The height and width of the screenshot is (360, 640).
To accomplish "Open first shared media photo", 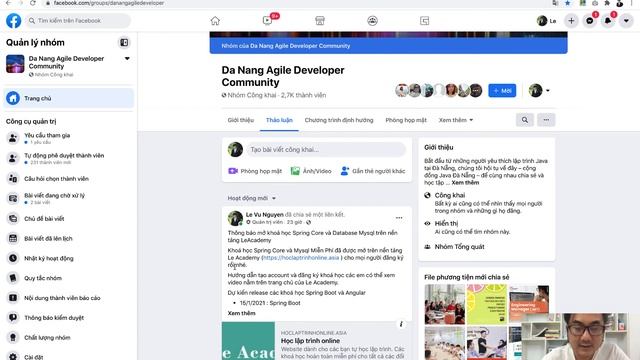I will pyautogui.click(x=444, y=304).
